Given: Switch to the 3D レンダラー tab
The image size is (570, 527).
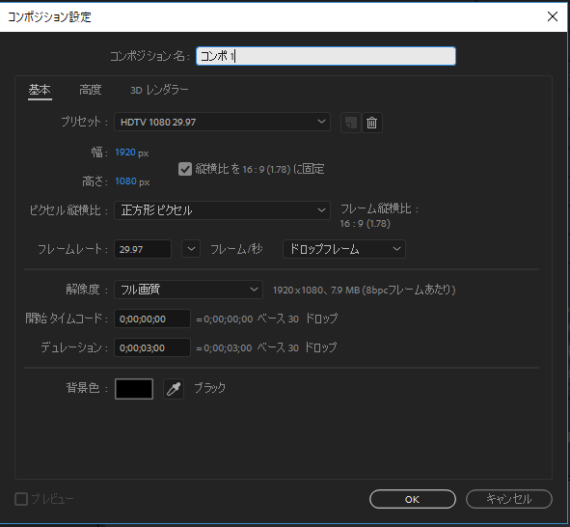Looking at the screenshot, I should (159, 90).
